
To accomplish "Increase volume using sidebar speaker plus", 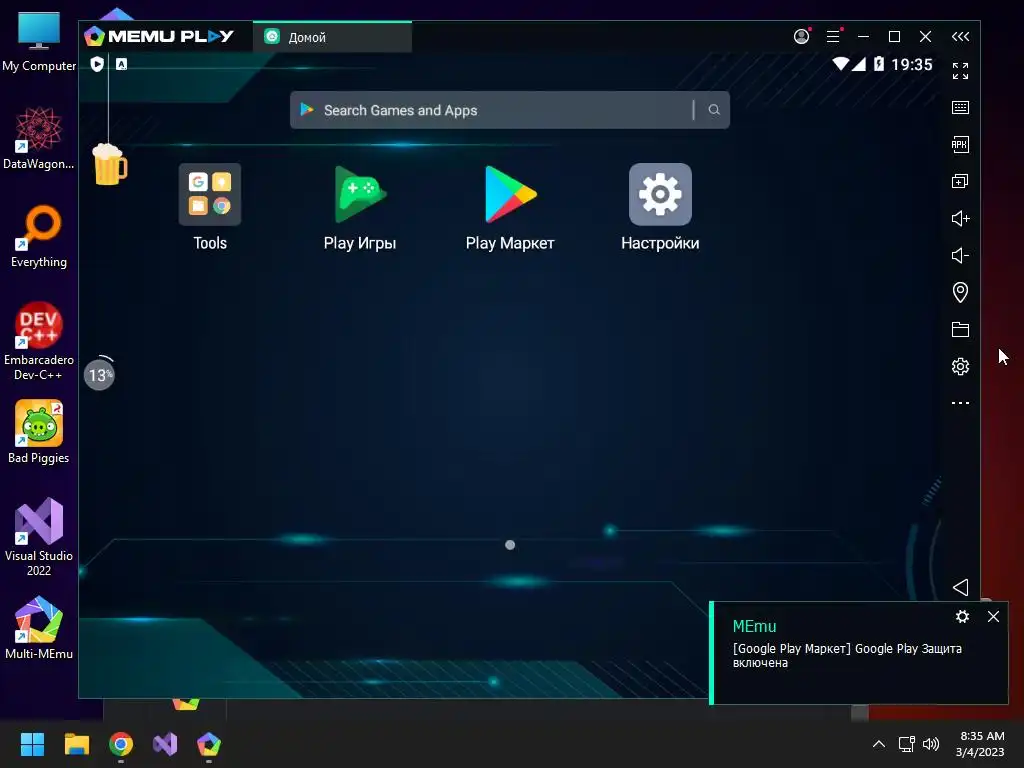I will pos(960,218).
